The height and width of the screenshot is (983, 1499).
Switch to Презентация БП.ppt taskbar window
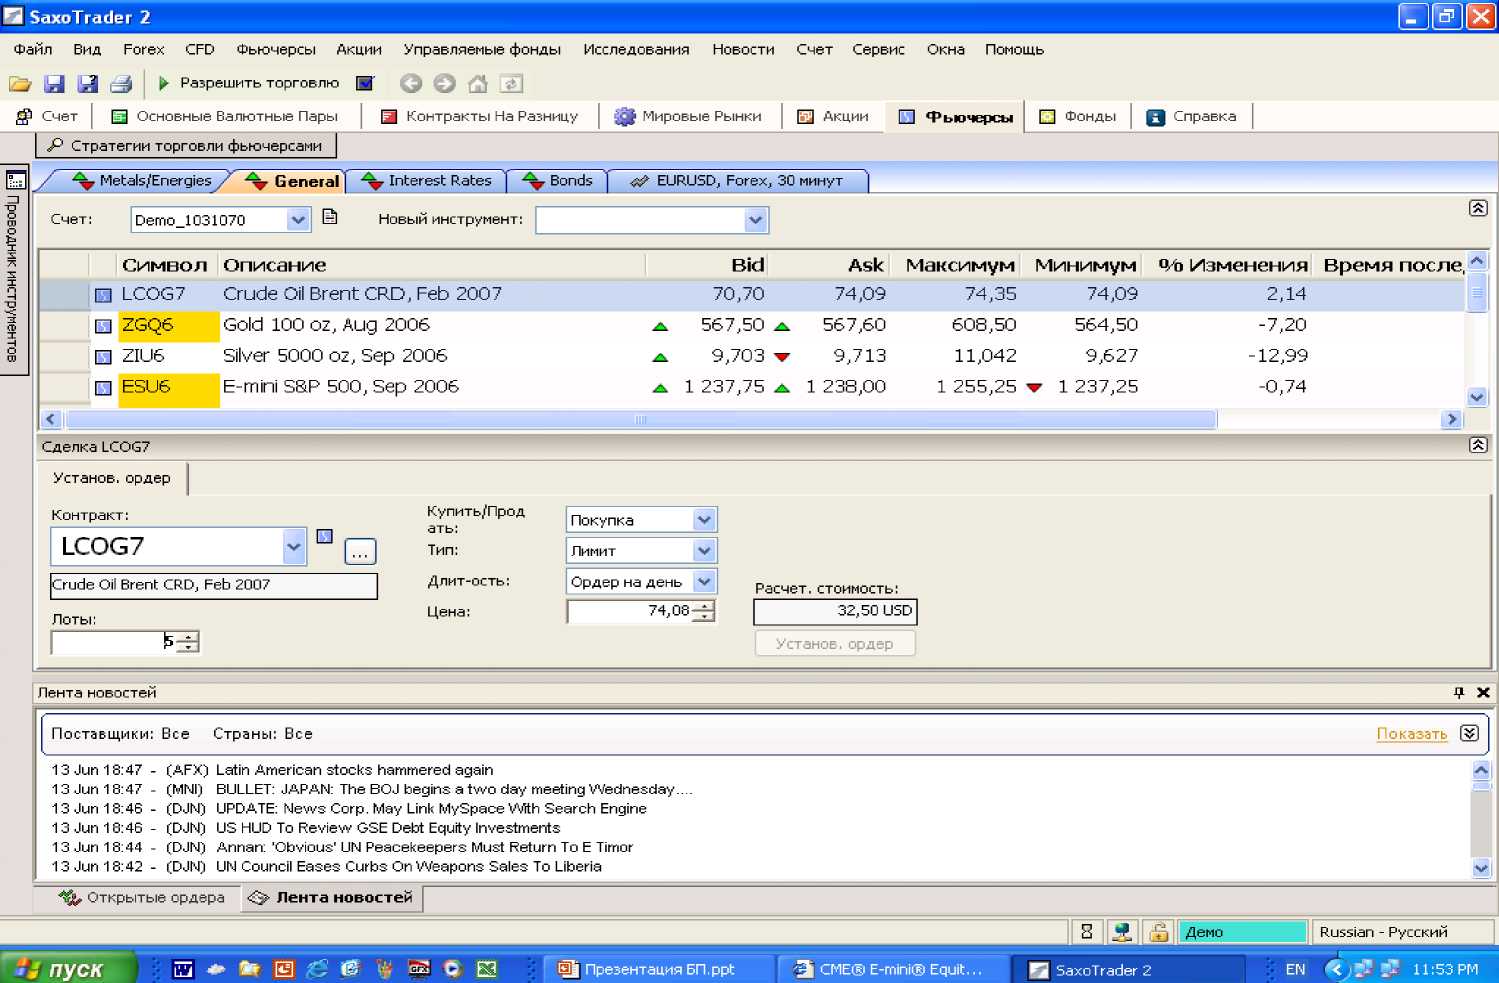(660, 969)
